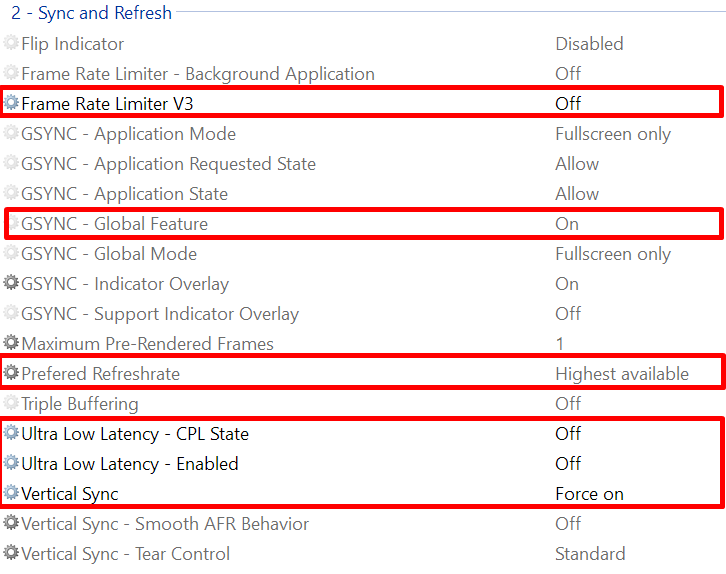Image resolution: width=726 pixels, height=574 pixels.
Task: Select GSYNC - Indicator Overlay setting name
Action: tap(125, 284)
